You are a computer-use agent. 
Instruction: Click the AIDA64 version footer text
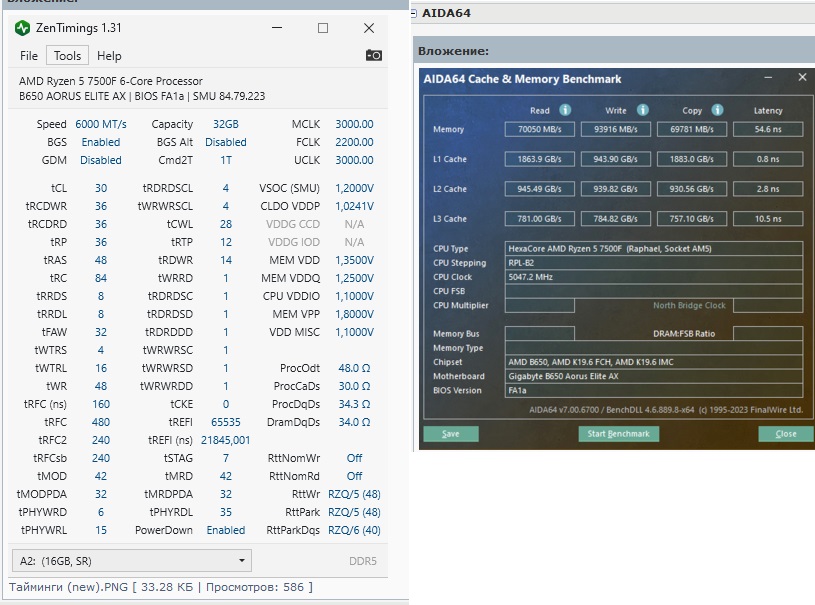click(x=666, y=410)
